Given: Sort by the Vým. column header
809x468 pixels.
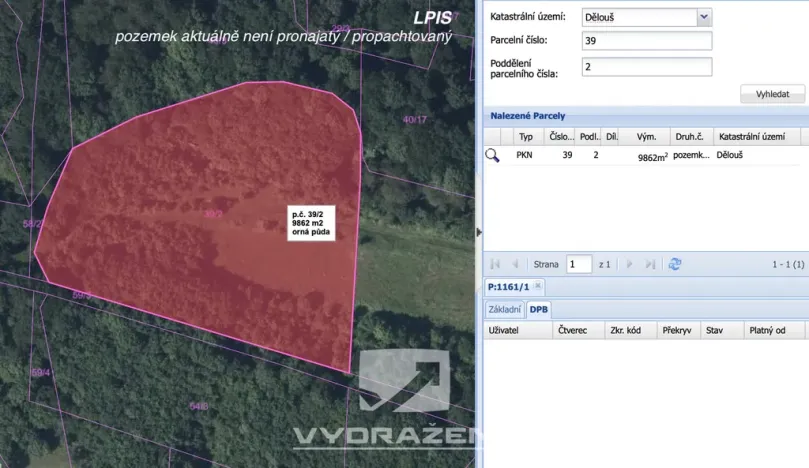Looking at the screenshot, I should point(646,137).
